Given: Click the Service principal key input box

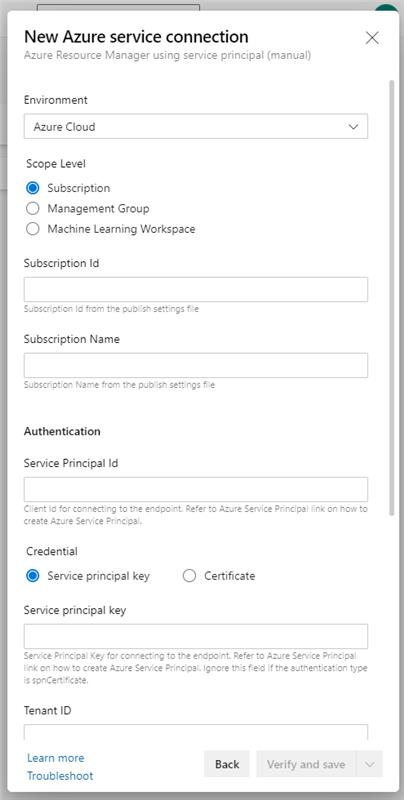Looking at the screenshot, I should click(x=196, y=636).
